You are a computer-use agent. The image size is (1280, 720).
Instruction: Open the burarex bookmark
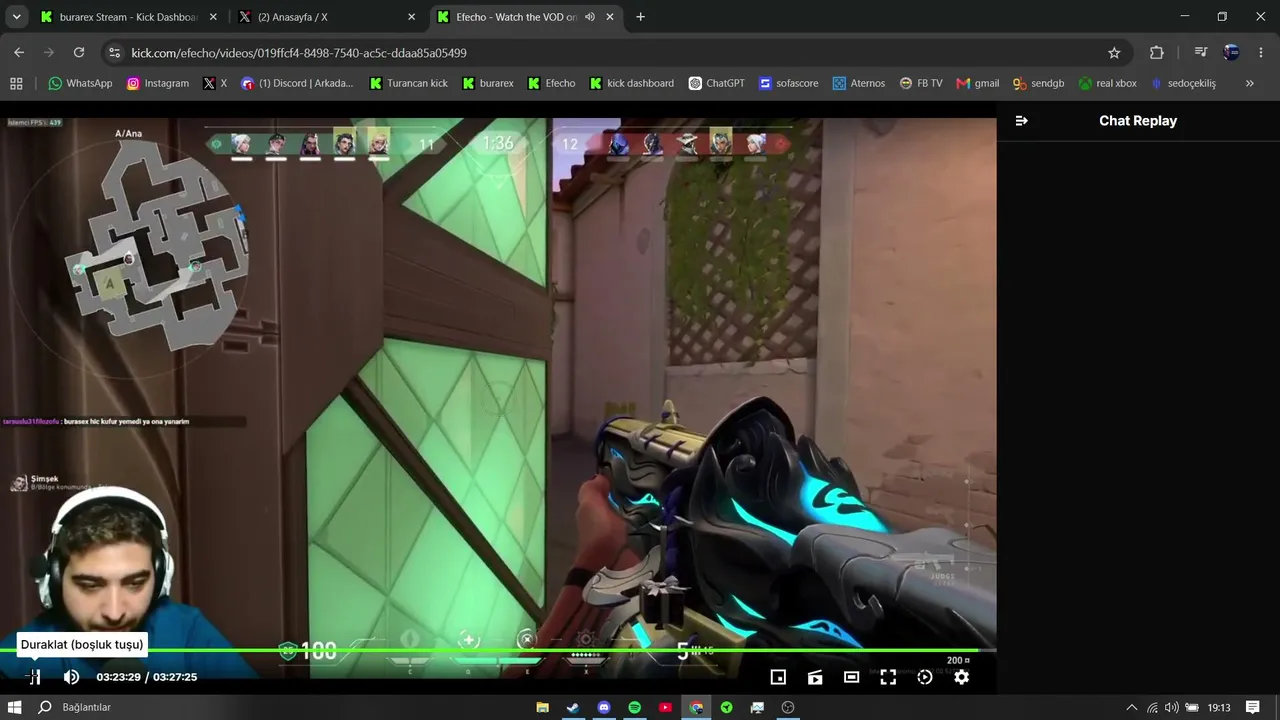tap(488, 83)
